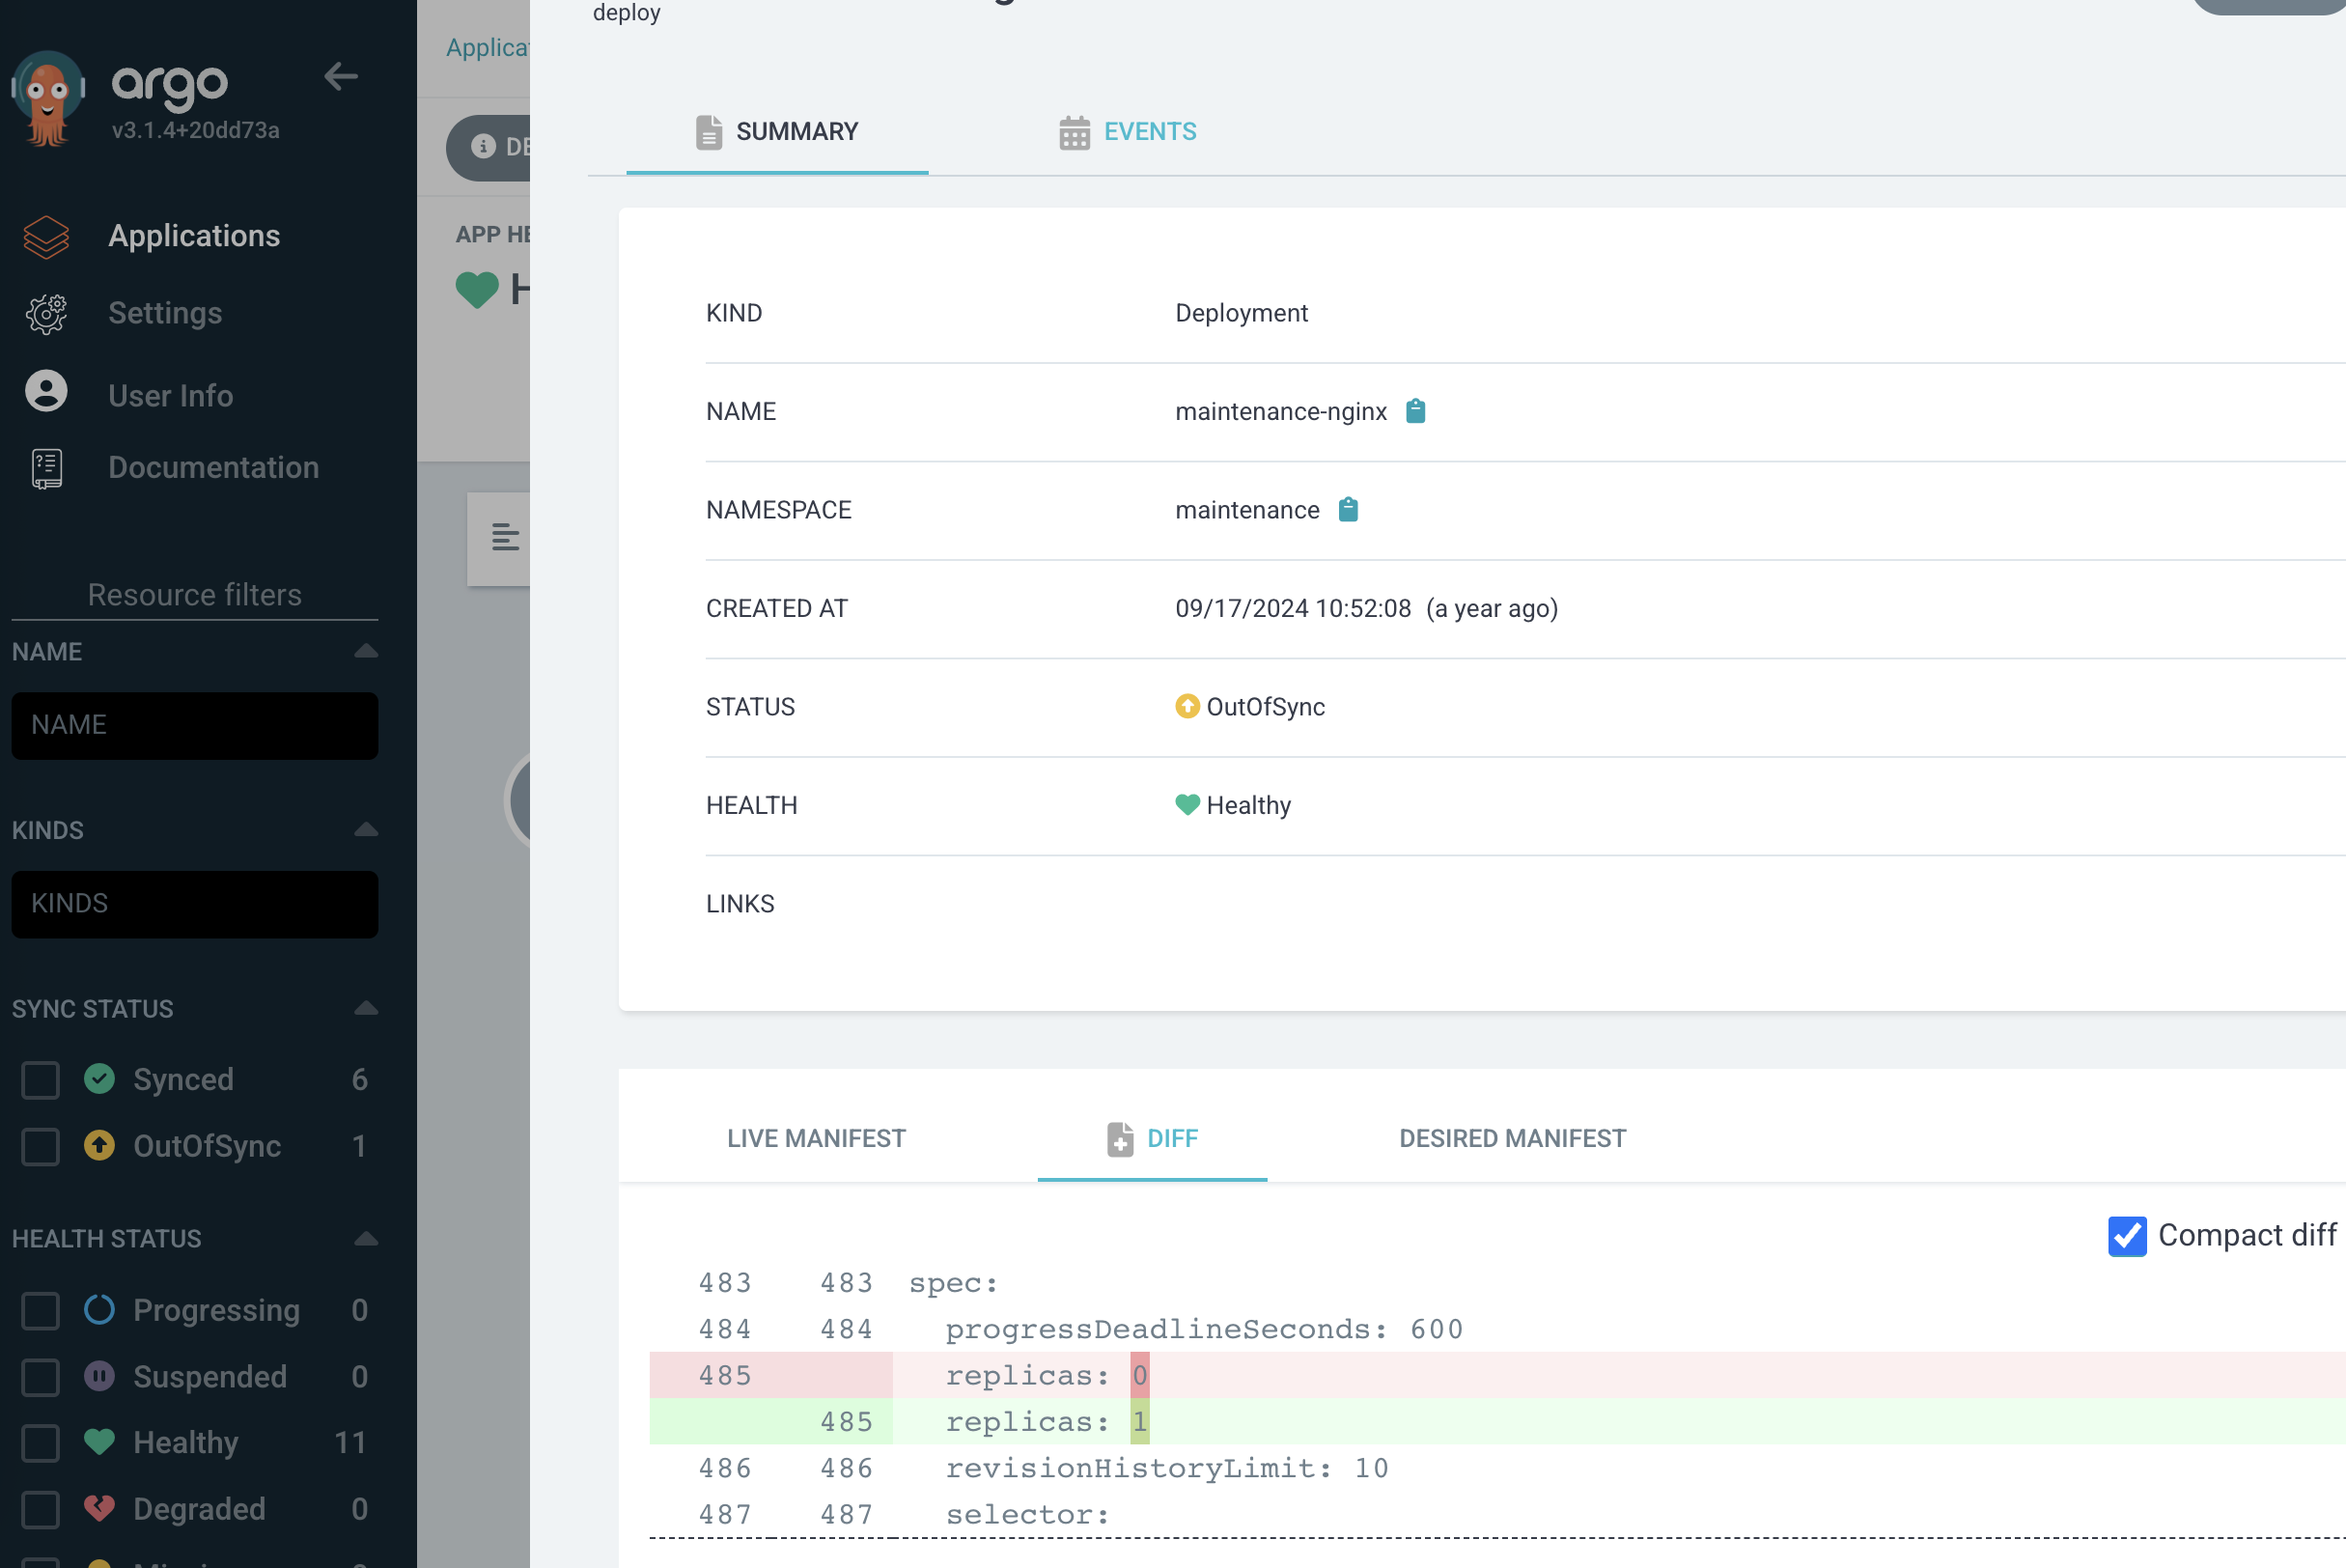Open User Info via the avatar icon
This screenshot has width=2346, height=1568.
coord(46,392)
